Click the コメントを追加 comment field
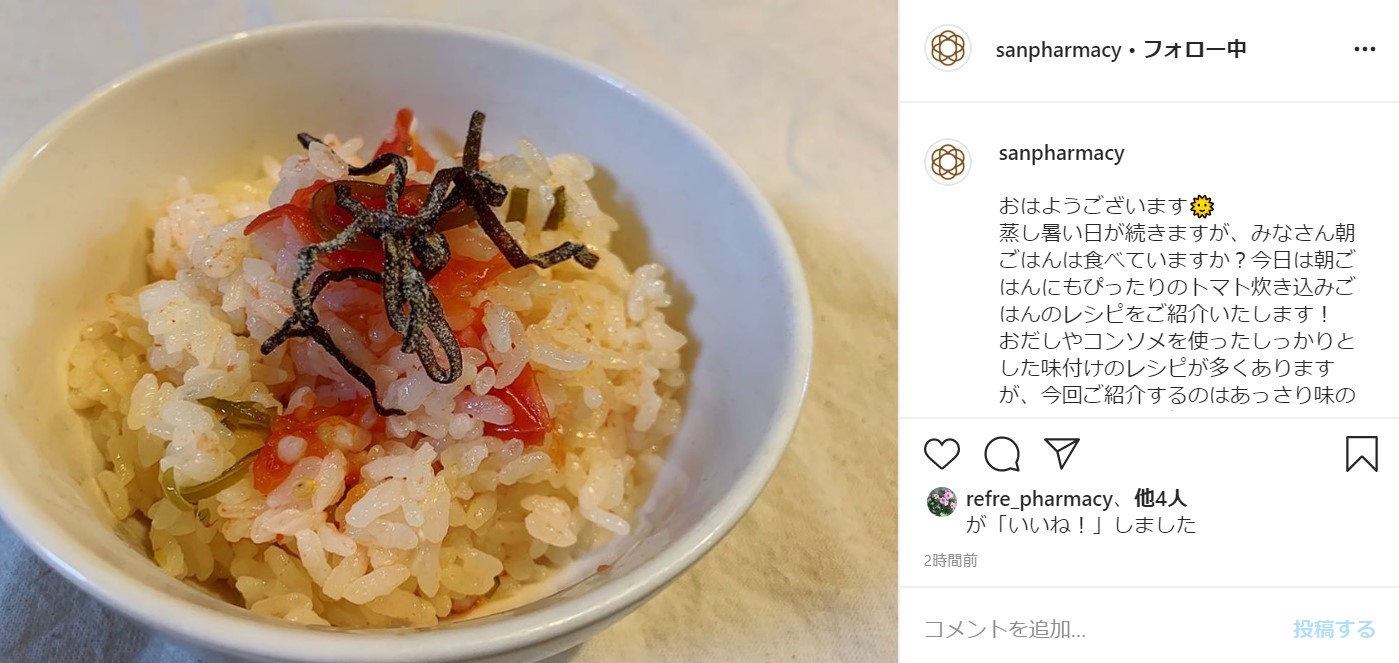The width and height of the screenshot is (1399, 663). coord(1098,629)
